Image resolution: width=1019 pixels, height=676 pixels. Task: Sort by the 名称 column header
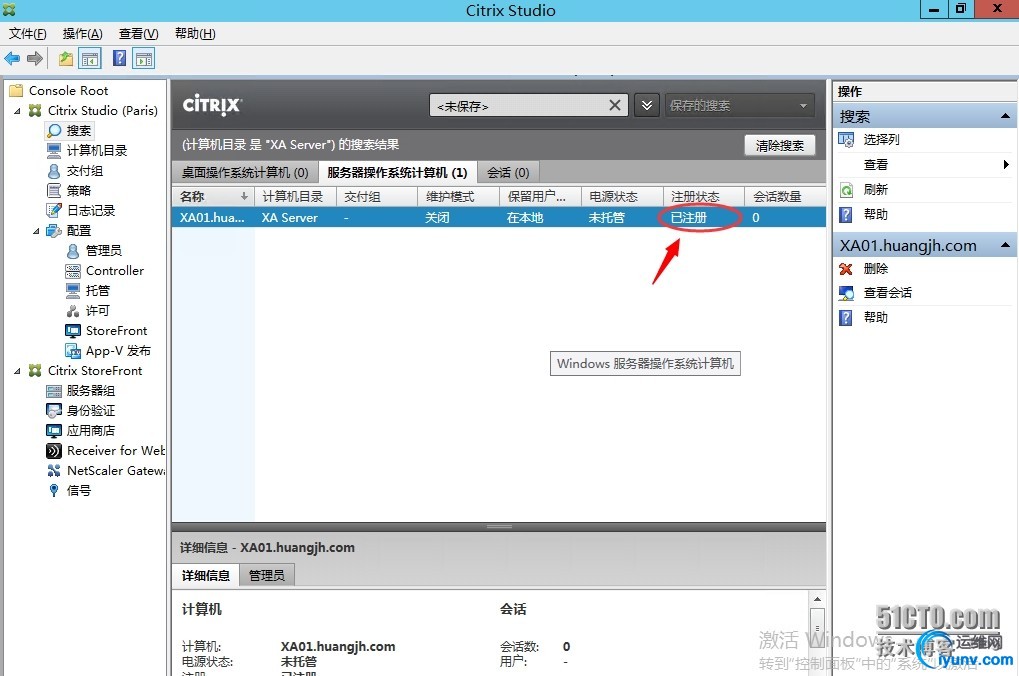213,196
